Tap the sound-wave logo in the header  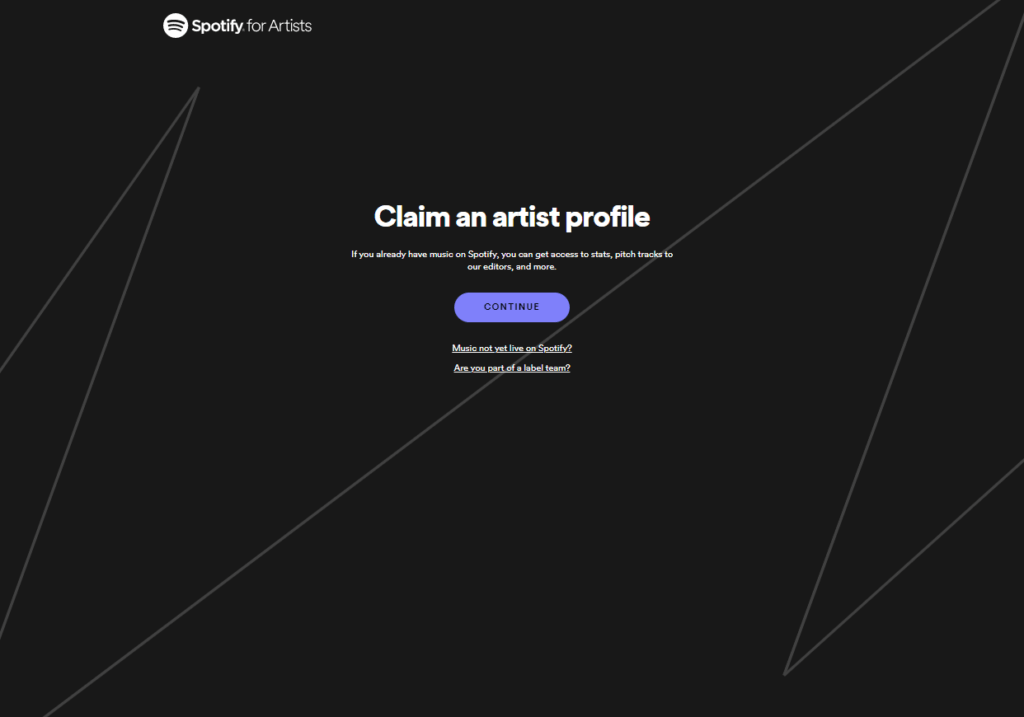[175, 25]
